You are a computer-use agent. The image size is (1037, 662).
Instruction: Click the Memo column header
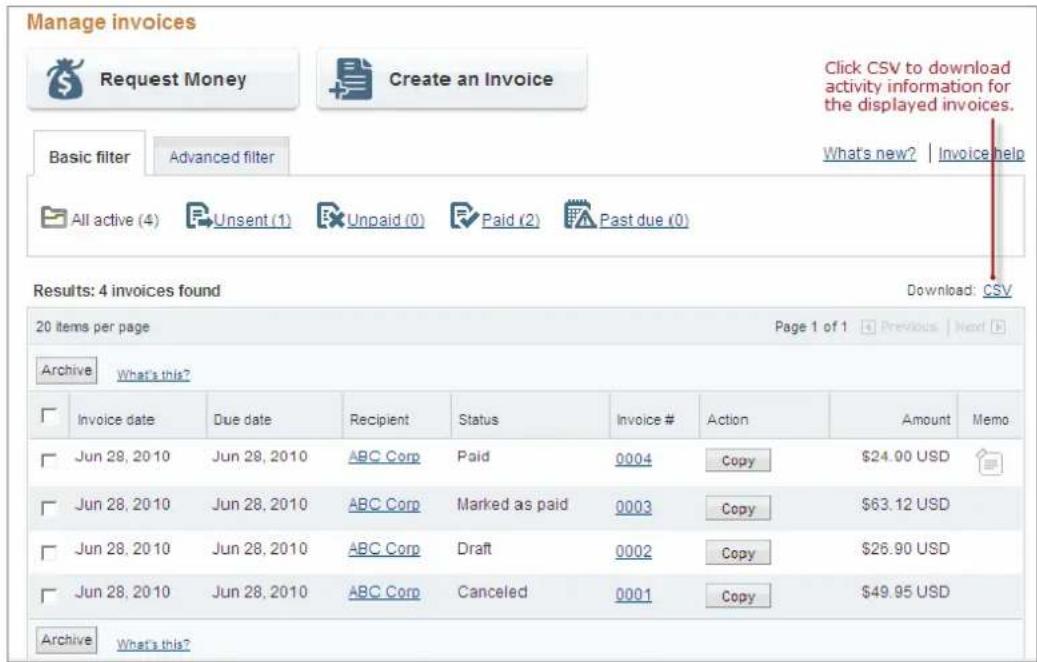[x=990, y=420]
